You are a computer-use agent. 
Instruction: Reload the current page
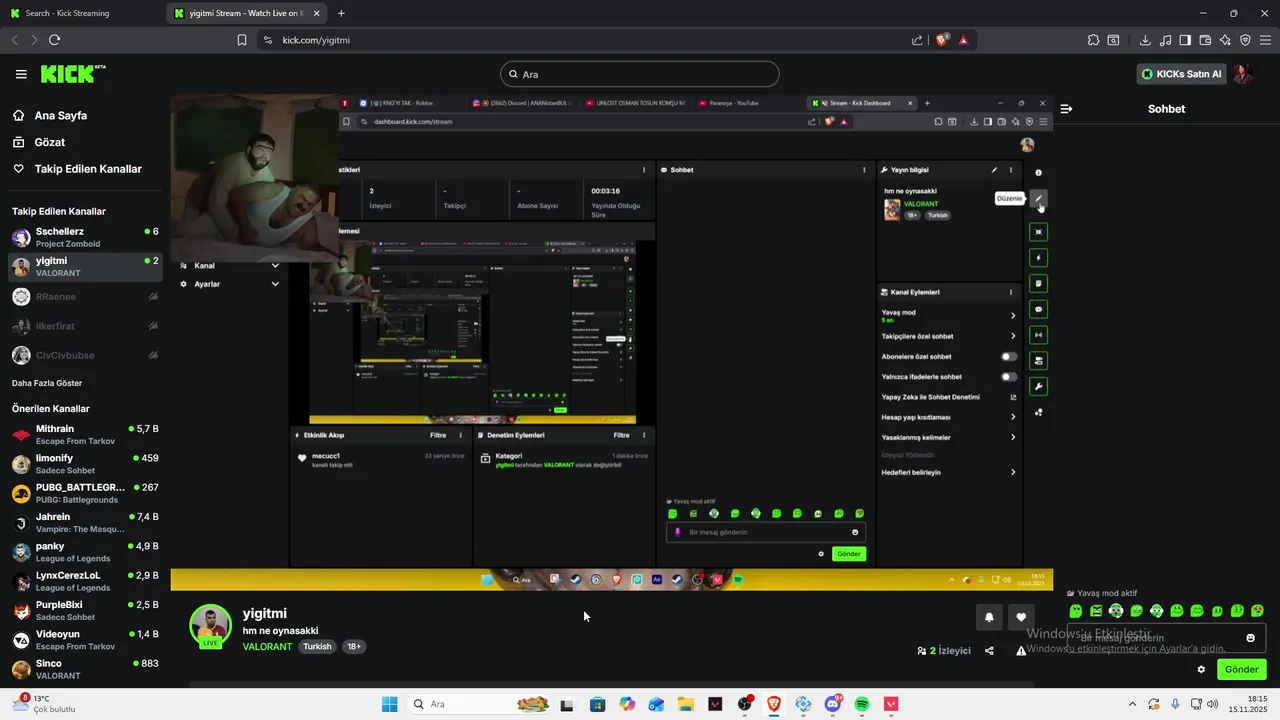(54, 40)
